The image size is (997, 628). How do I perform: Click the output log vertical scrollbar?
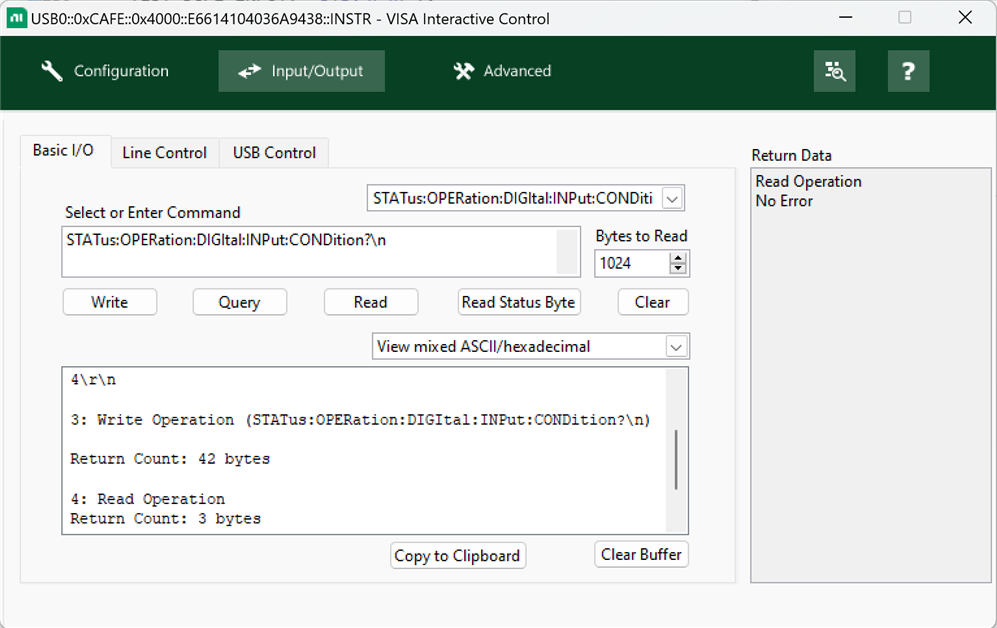pyautogui.click(x=677, y=460)
